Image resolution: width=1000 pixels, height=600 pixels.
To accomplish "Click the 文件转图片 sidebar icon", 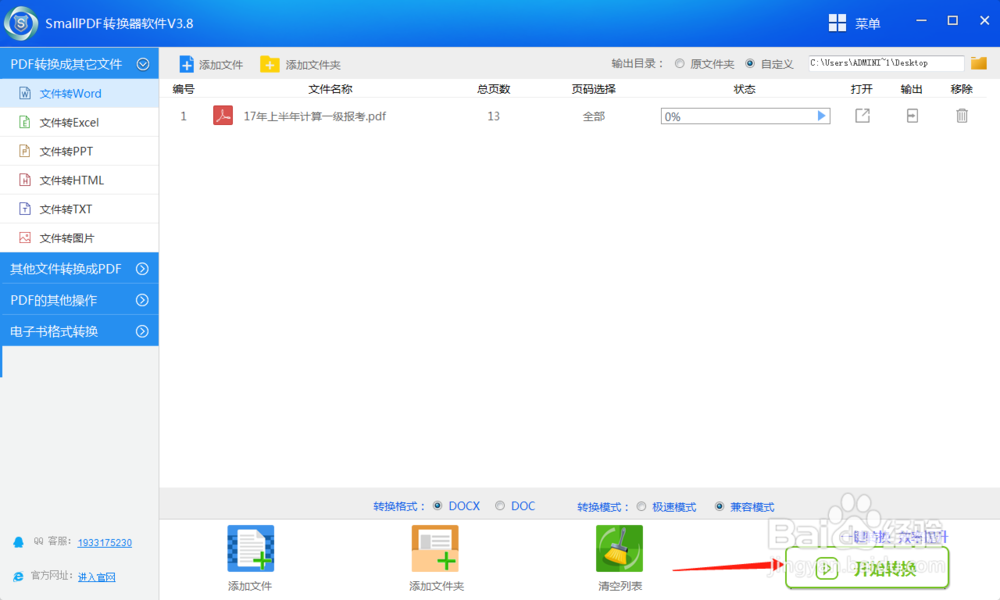I will [x=24, y=237].
